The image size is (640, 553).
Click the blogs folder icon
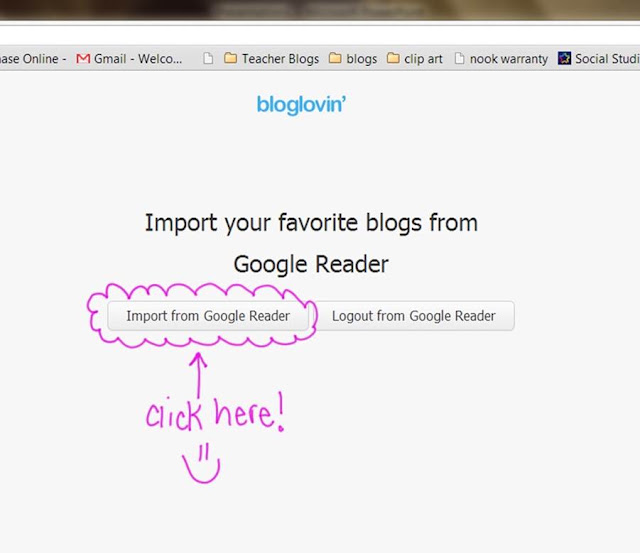tap(335, 58)
